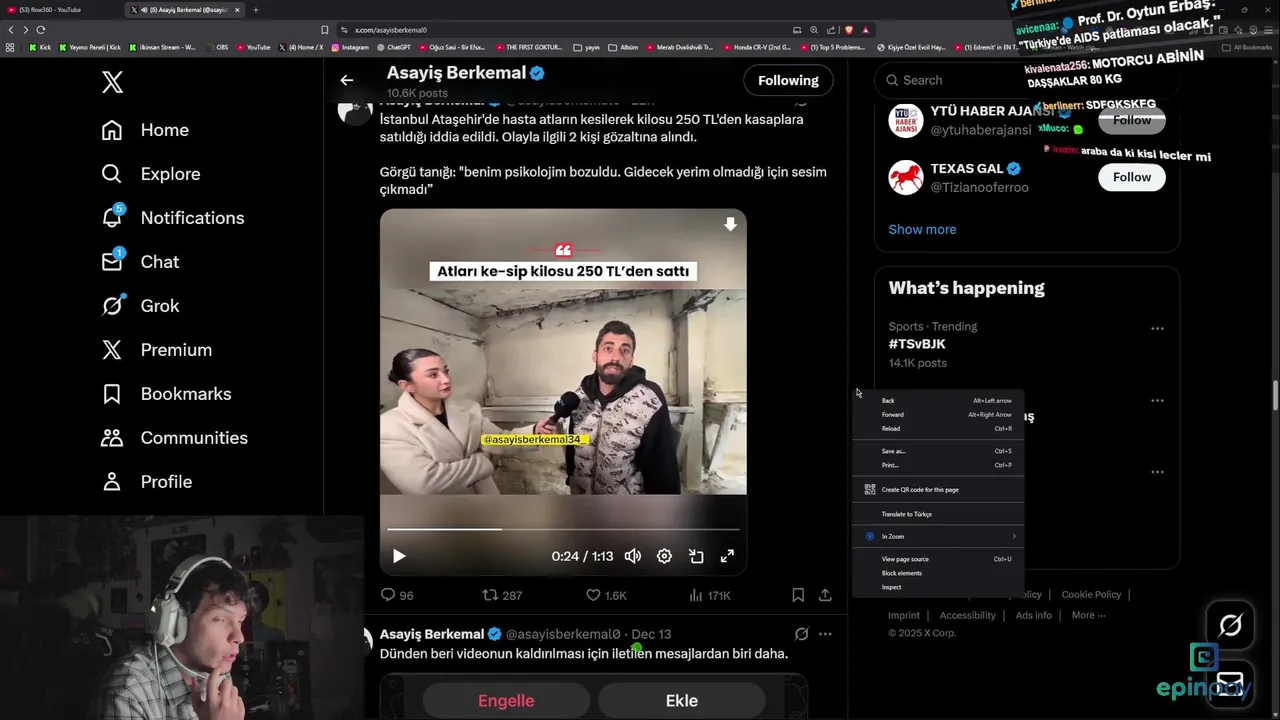Bookmark the horse meat post
The width and height of the screenshot is (1280, 720).
(798, 595)
